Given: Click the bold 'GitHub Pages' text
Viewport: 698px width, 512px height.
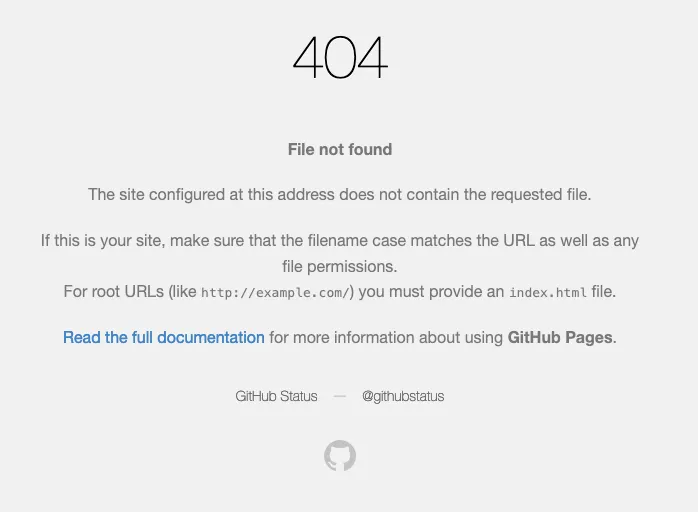Looking at the screenshot, I should [560, 338].
